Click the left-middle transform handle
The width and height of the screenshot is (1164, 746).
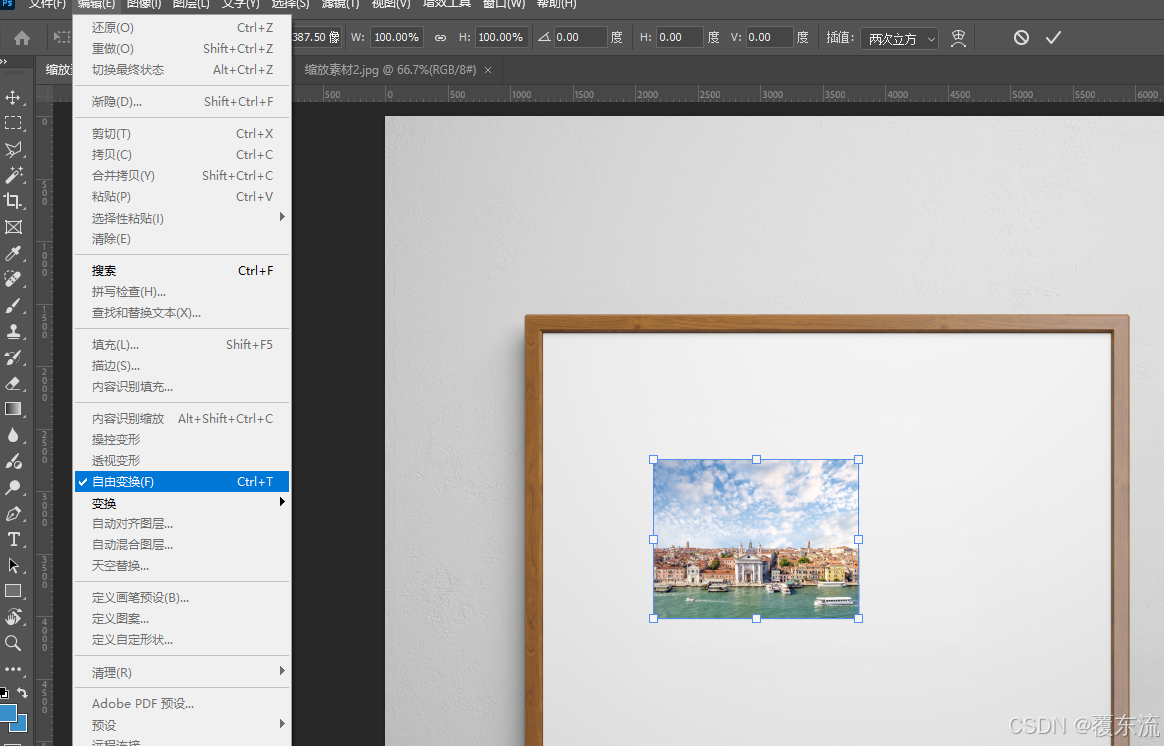[654, 540]
